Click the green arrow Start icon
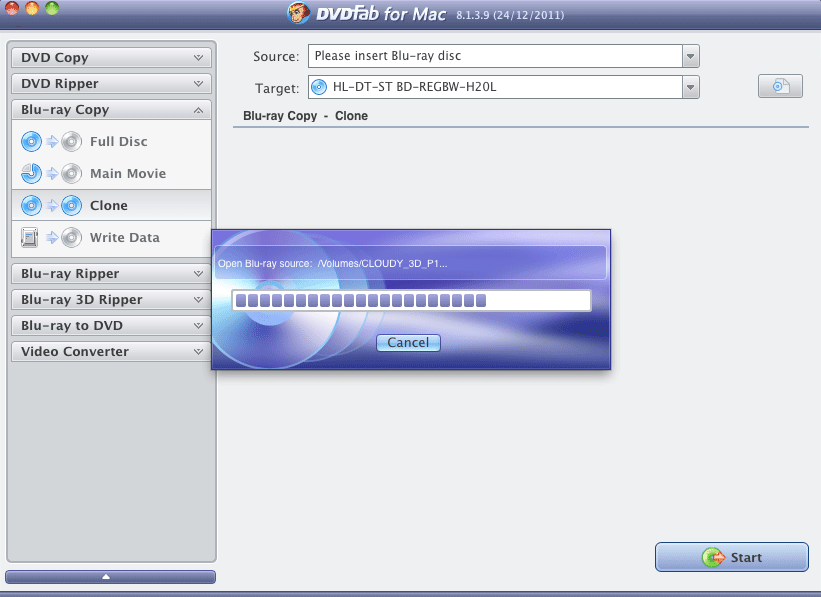The width and height of the screenshot is (821, 597). (713, 557)
